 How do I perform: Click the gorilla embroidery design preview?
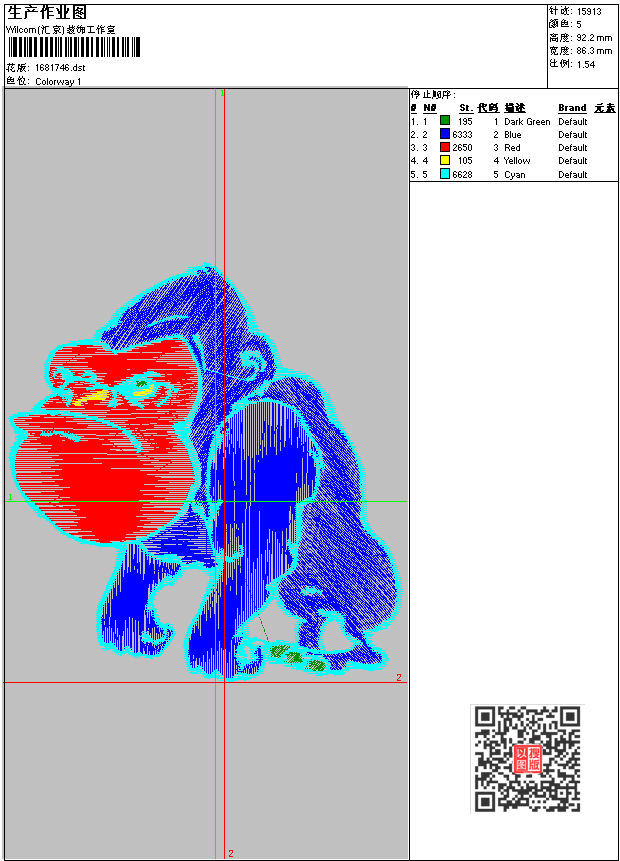pyautogui.click(x=206, y=471)
